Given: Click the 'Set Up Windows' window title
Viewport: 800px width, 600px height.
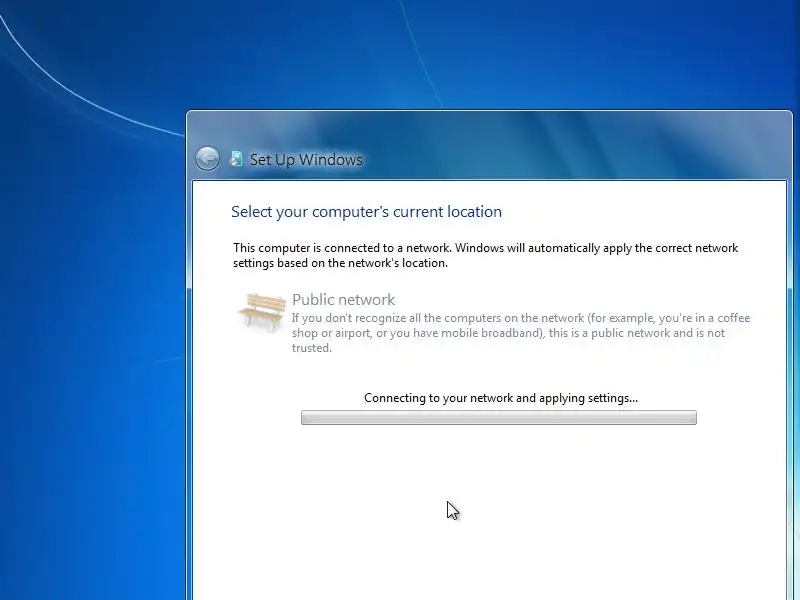Looking at the screenshot, I should coord(306,159).
